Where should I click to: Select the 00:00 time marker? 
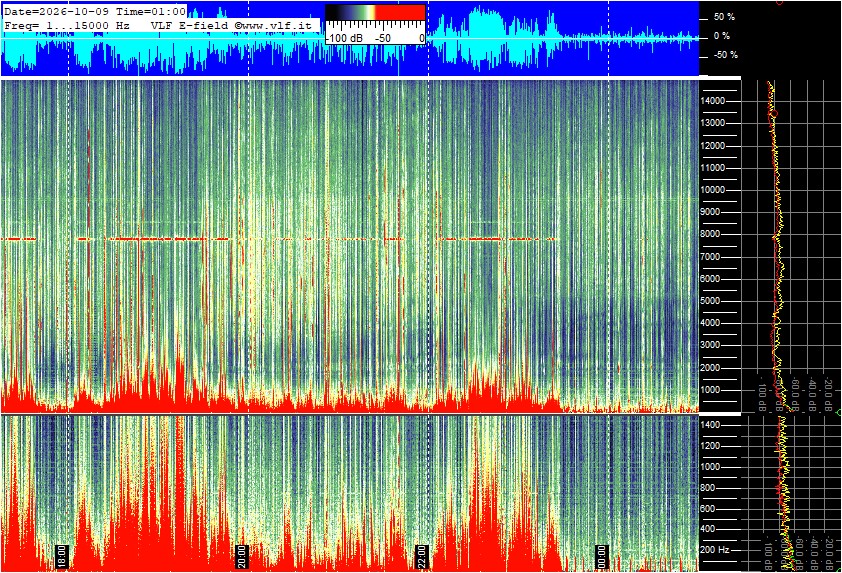pos(601,556)
